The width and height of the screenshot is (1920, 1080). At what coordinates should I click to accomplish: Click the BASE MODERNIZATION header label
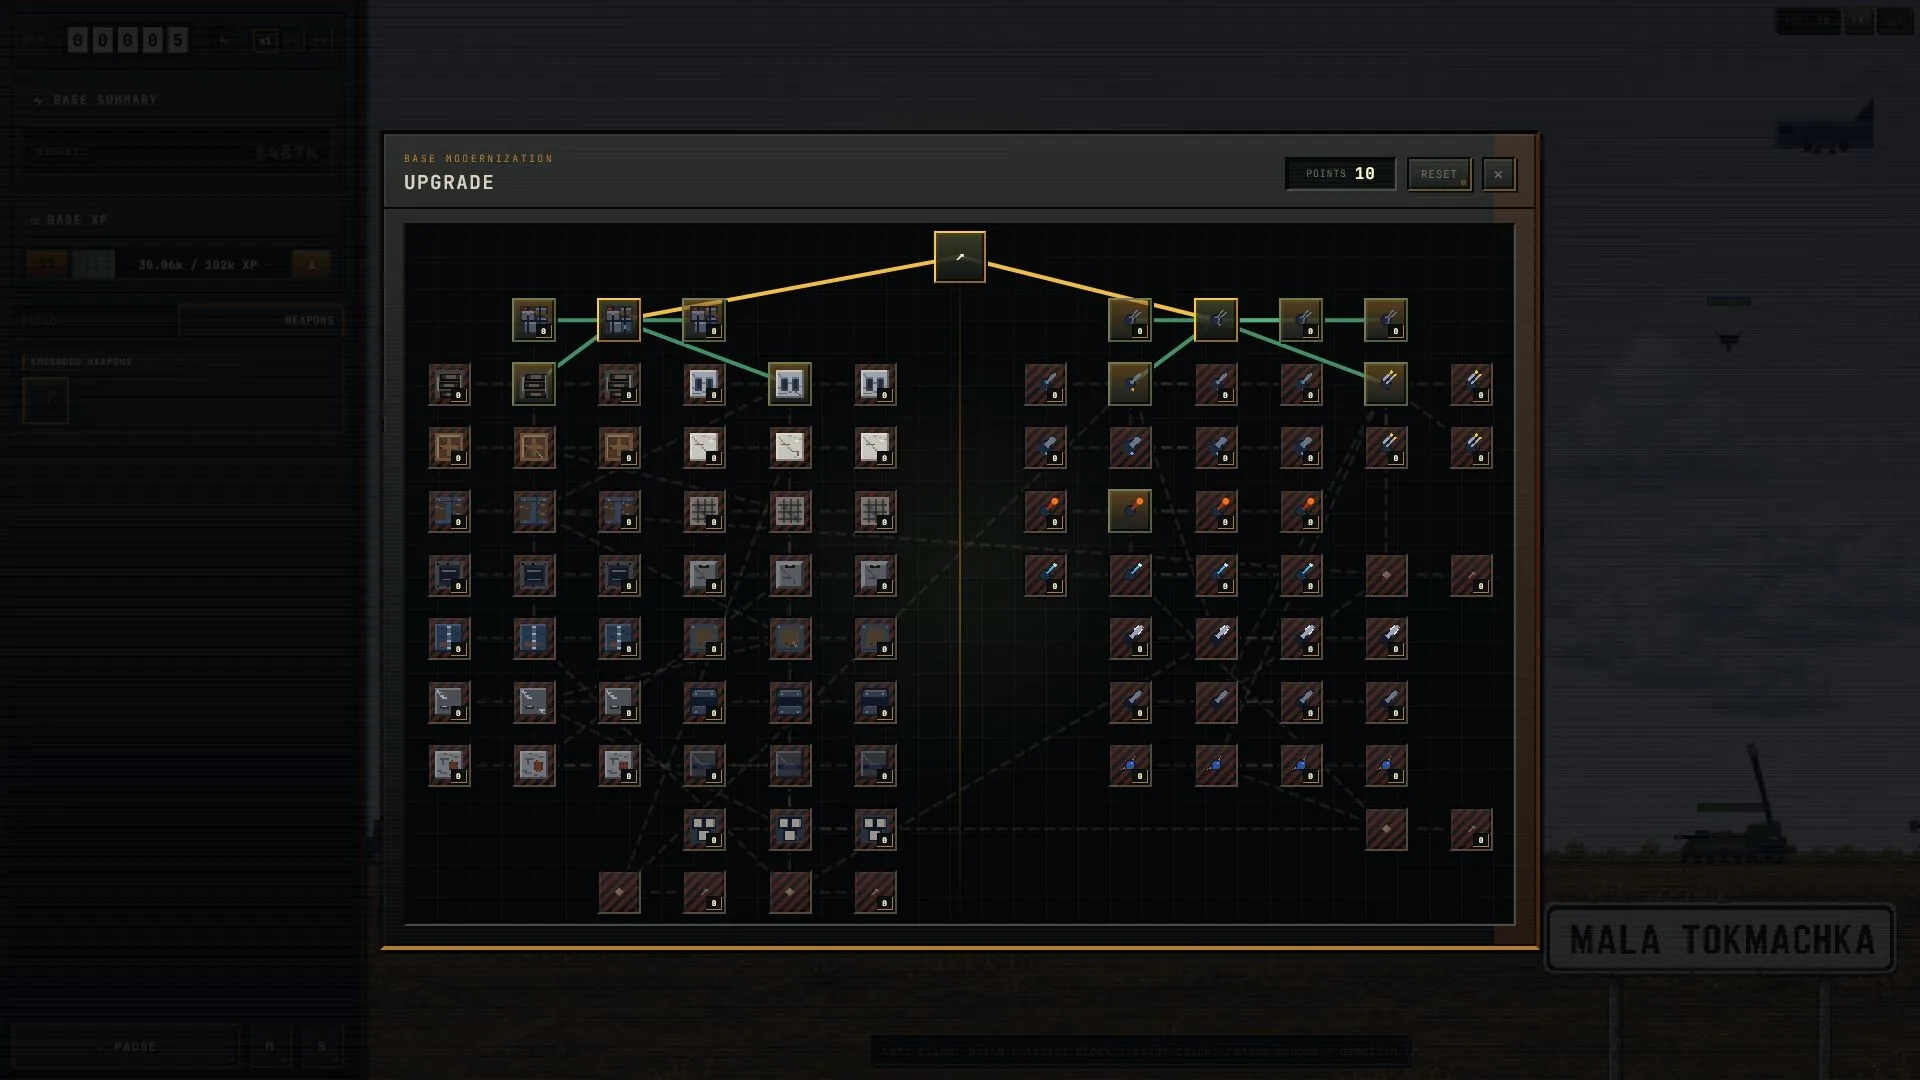point(478,158)
